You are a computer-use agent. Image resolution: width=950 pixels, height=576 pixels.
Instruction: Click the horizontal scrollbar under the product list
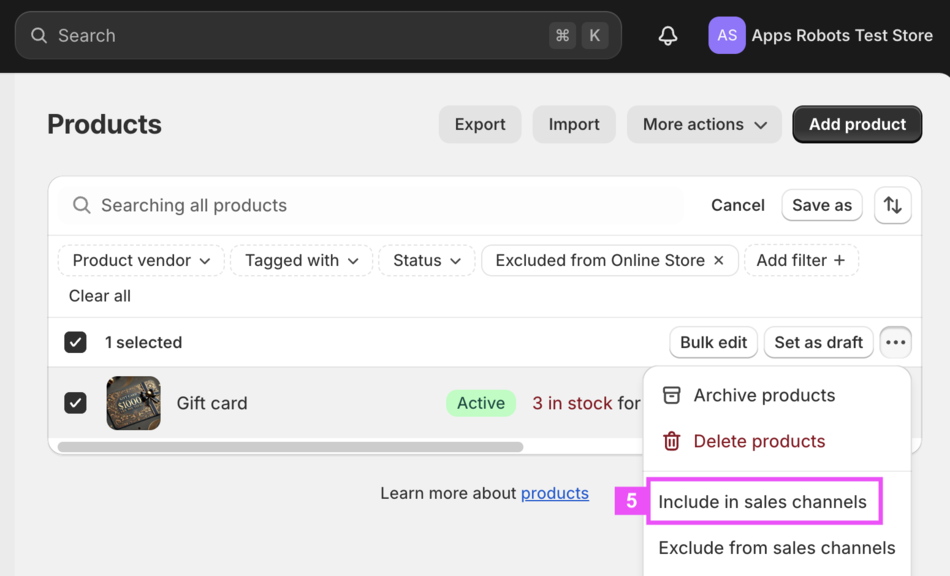click(x=290, y=447)
